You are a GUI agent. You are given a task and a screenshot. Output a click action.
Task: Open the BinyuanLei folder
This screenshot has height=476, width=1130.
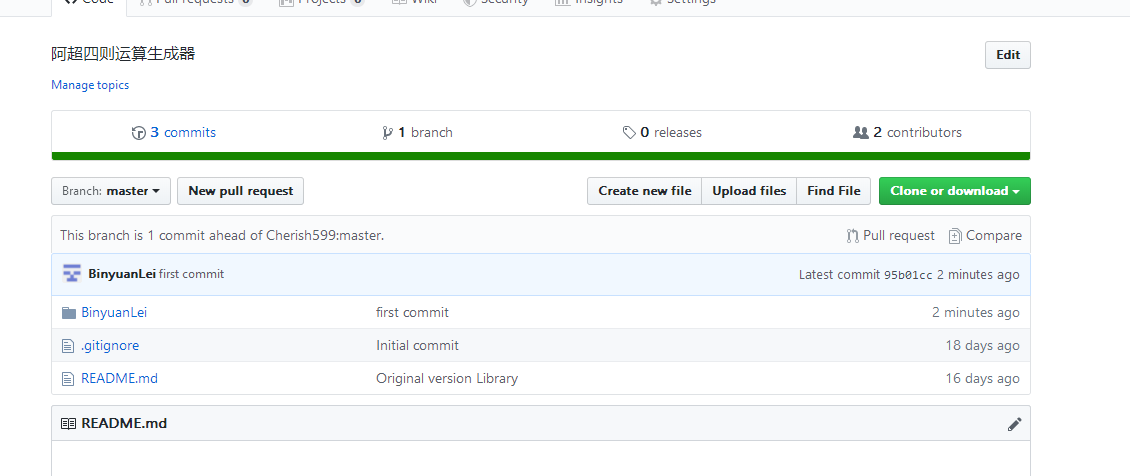[114, 313]
